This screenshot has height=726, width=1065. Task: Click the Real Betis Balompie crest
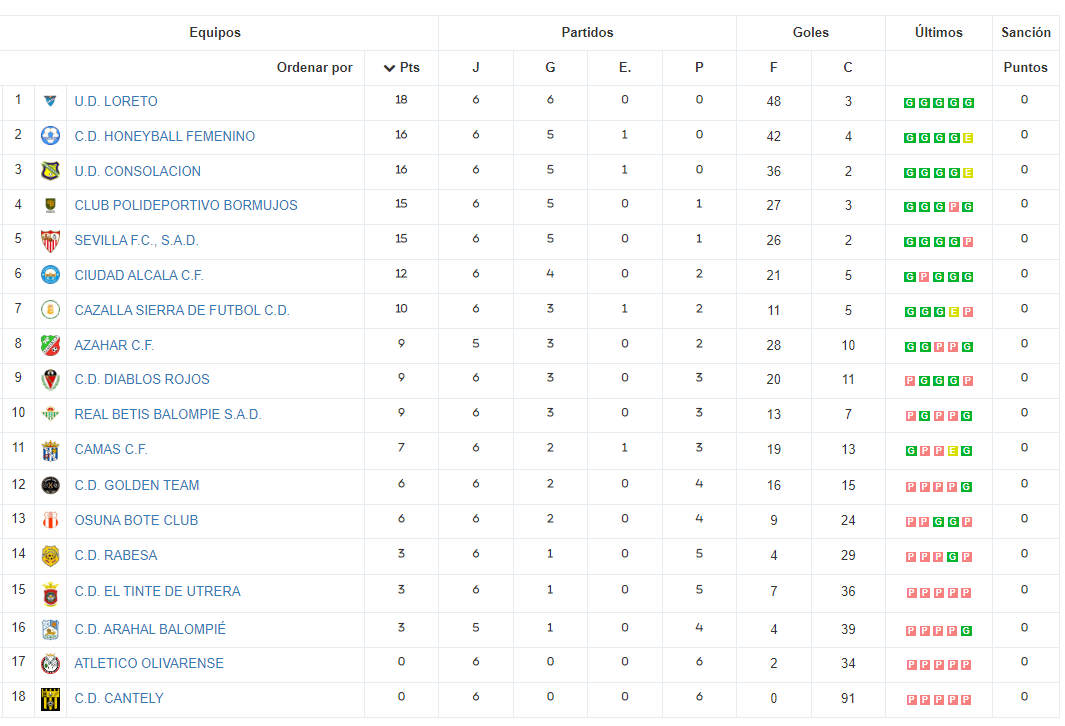tap(50, 414)
